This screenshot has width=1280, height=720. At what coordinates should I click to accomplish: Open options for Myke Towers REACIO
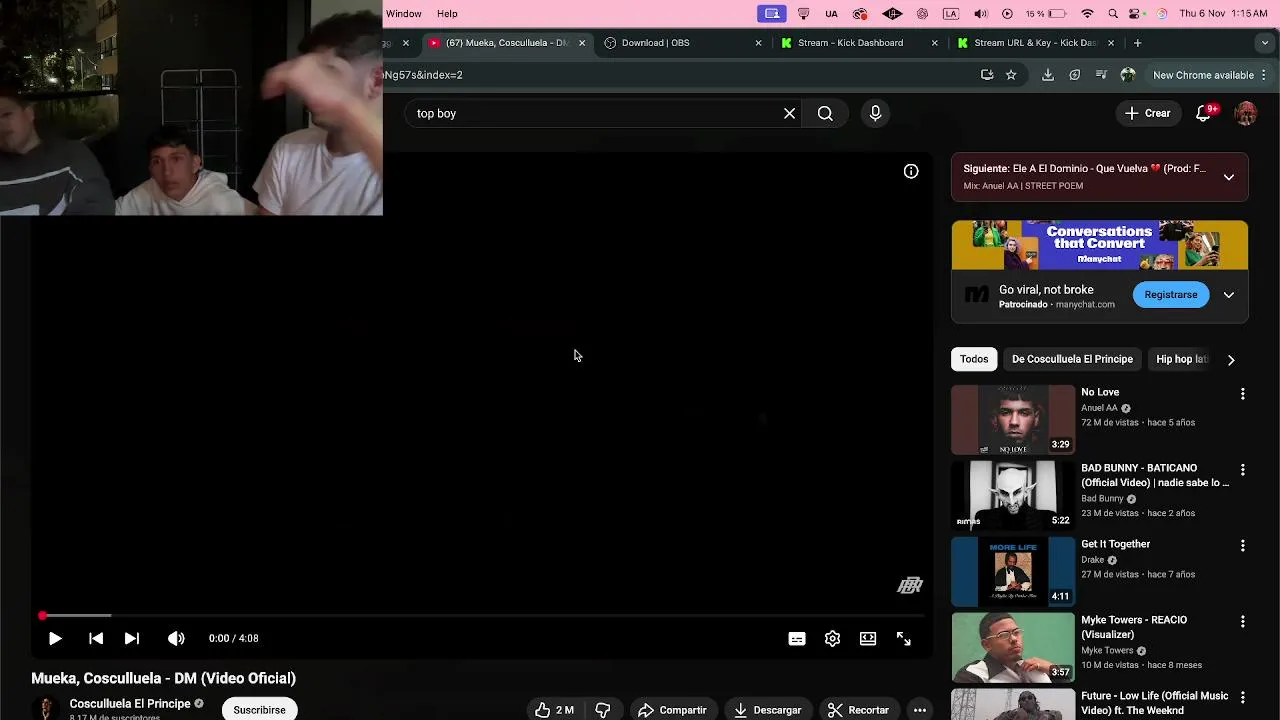1243,622
